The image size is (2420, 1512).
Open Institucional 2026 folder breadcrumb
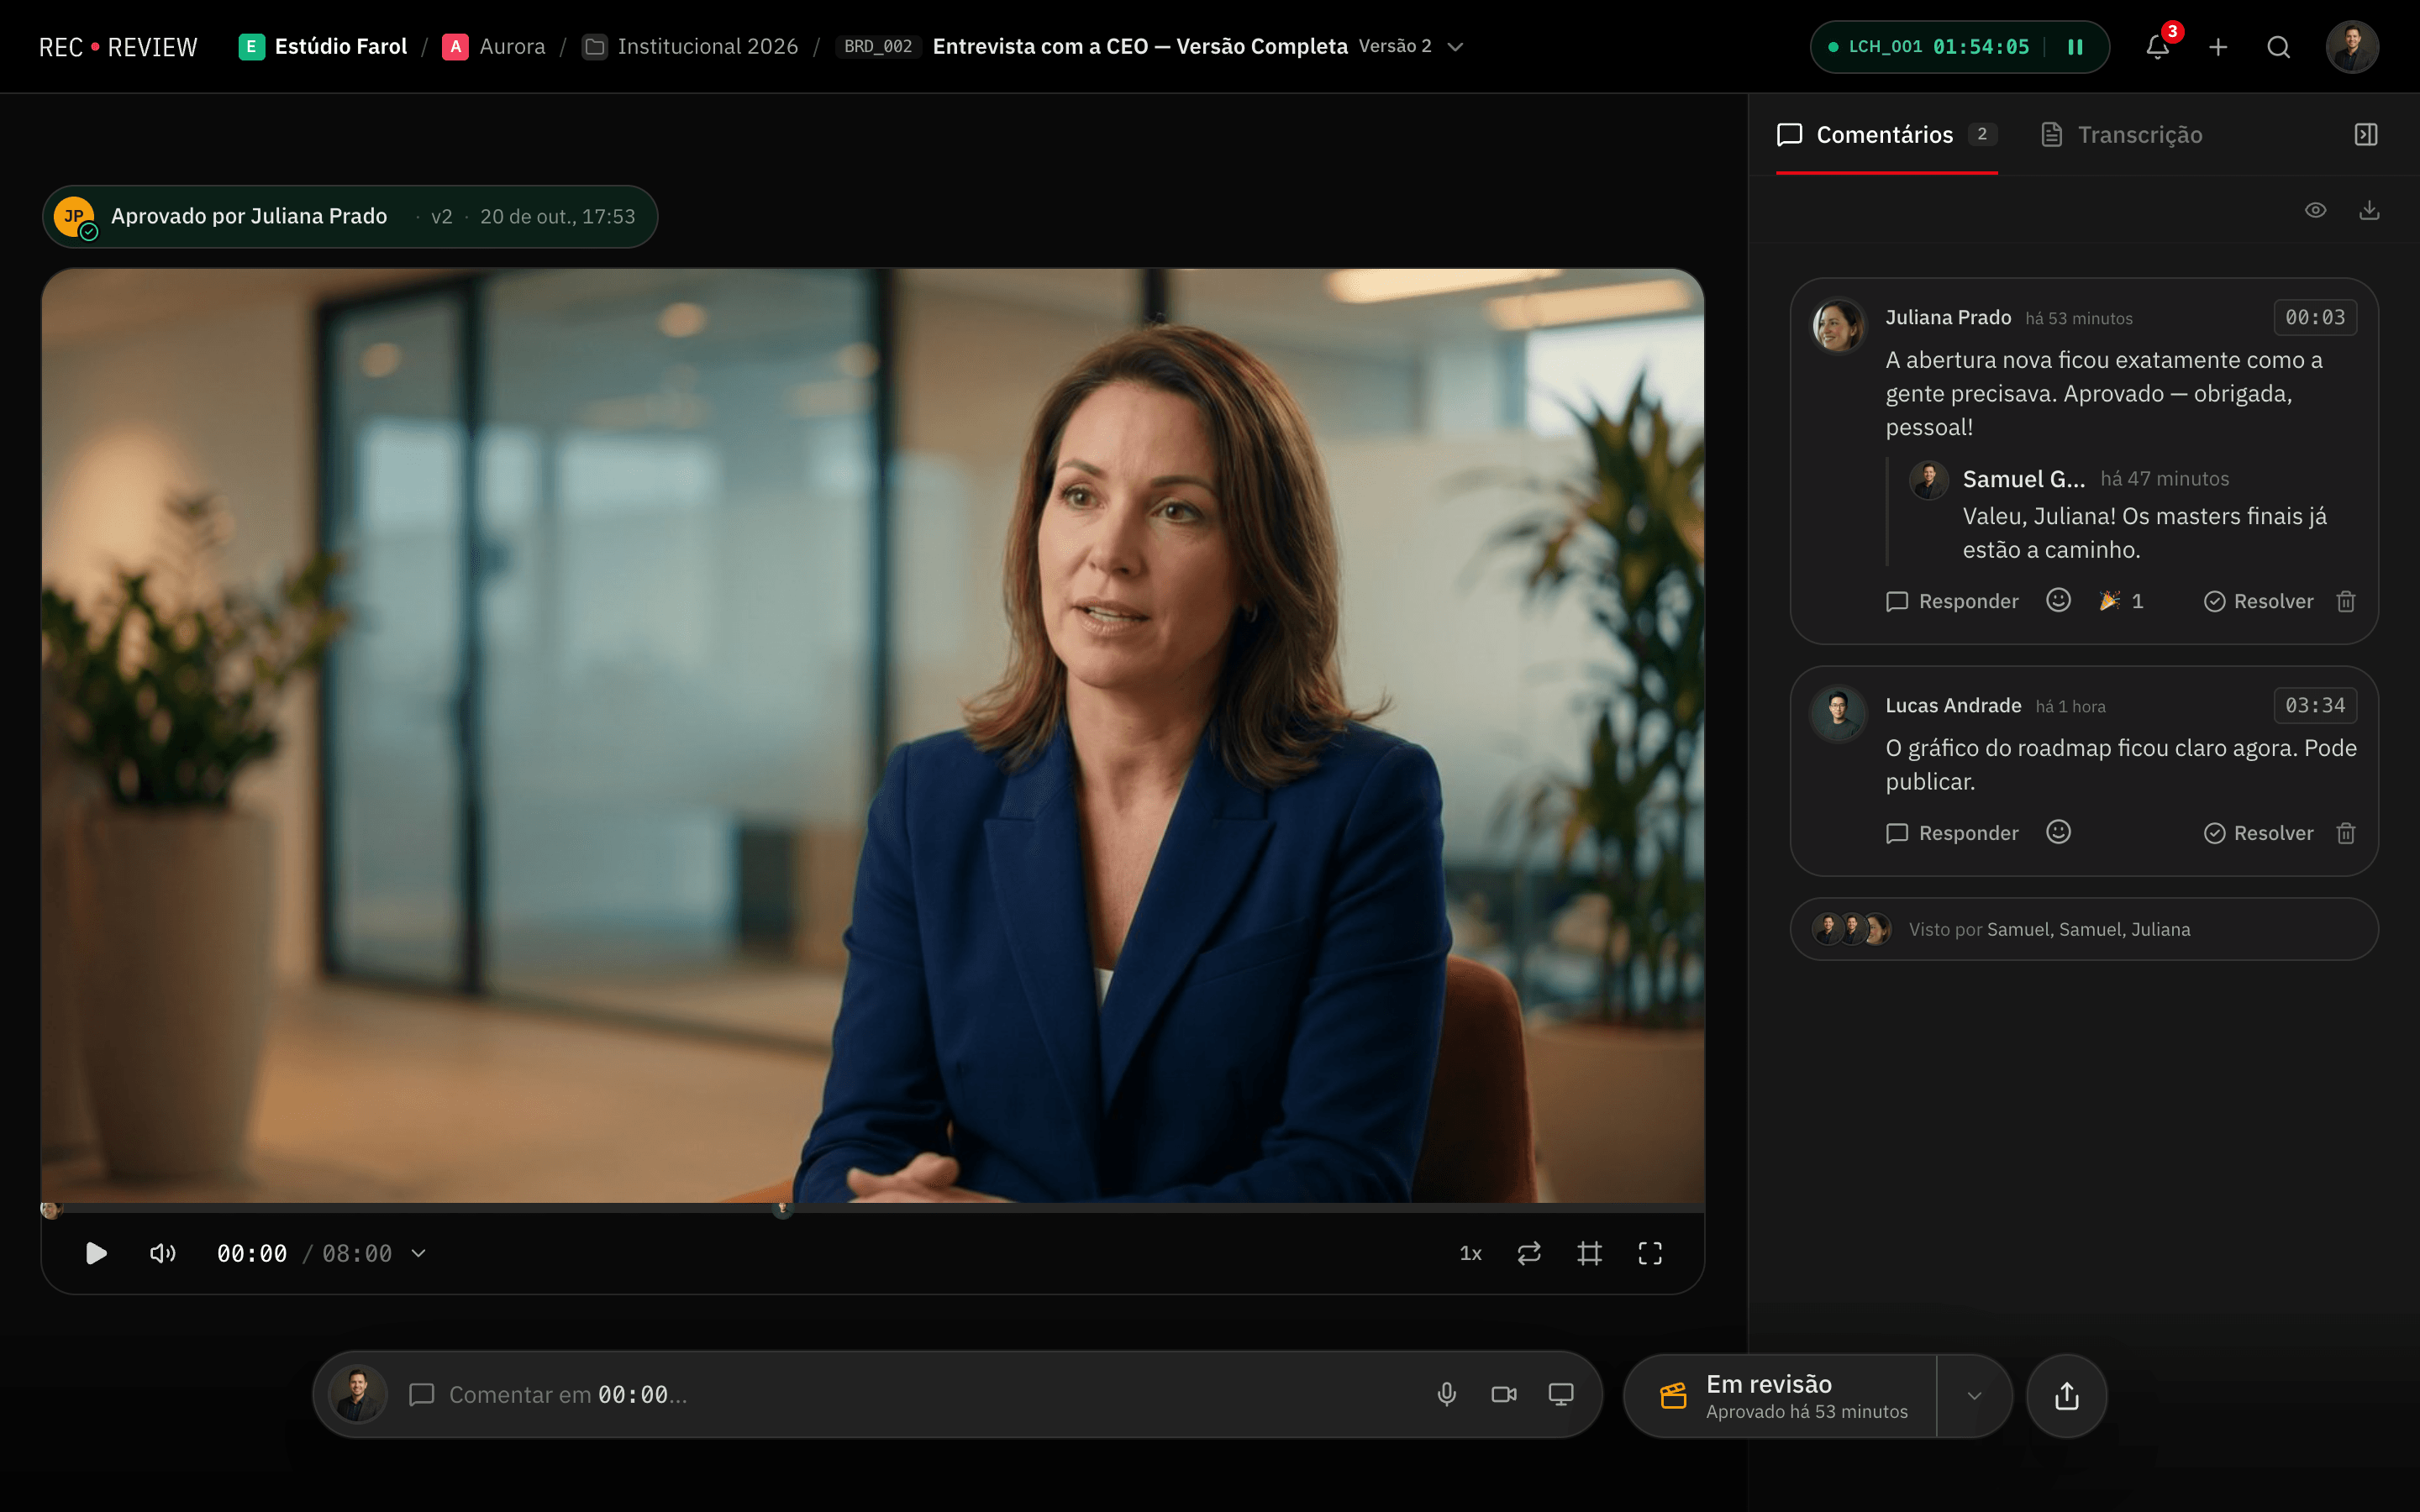(690, 47)
